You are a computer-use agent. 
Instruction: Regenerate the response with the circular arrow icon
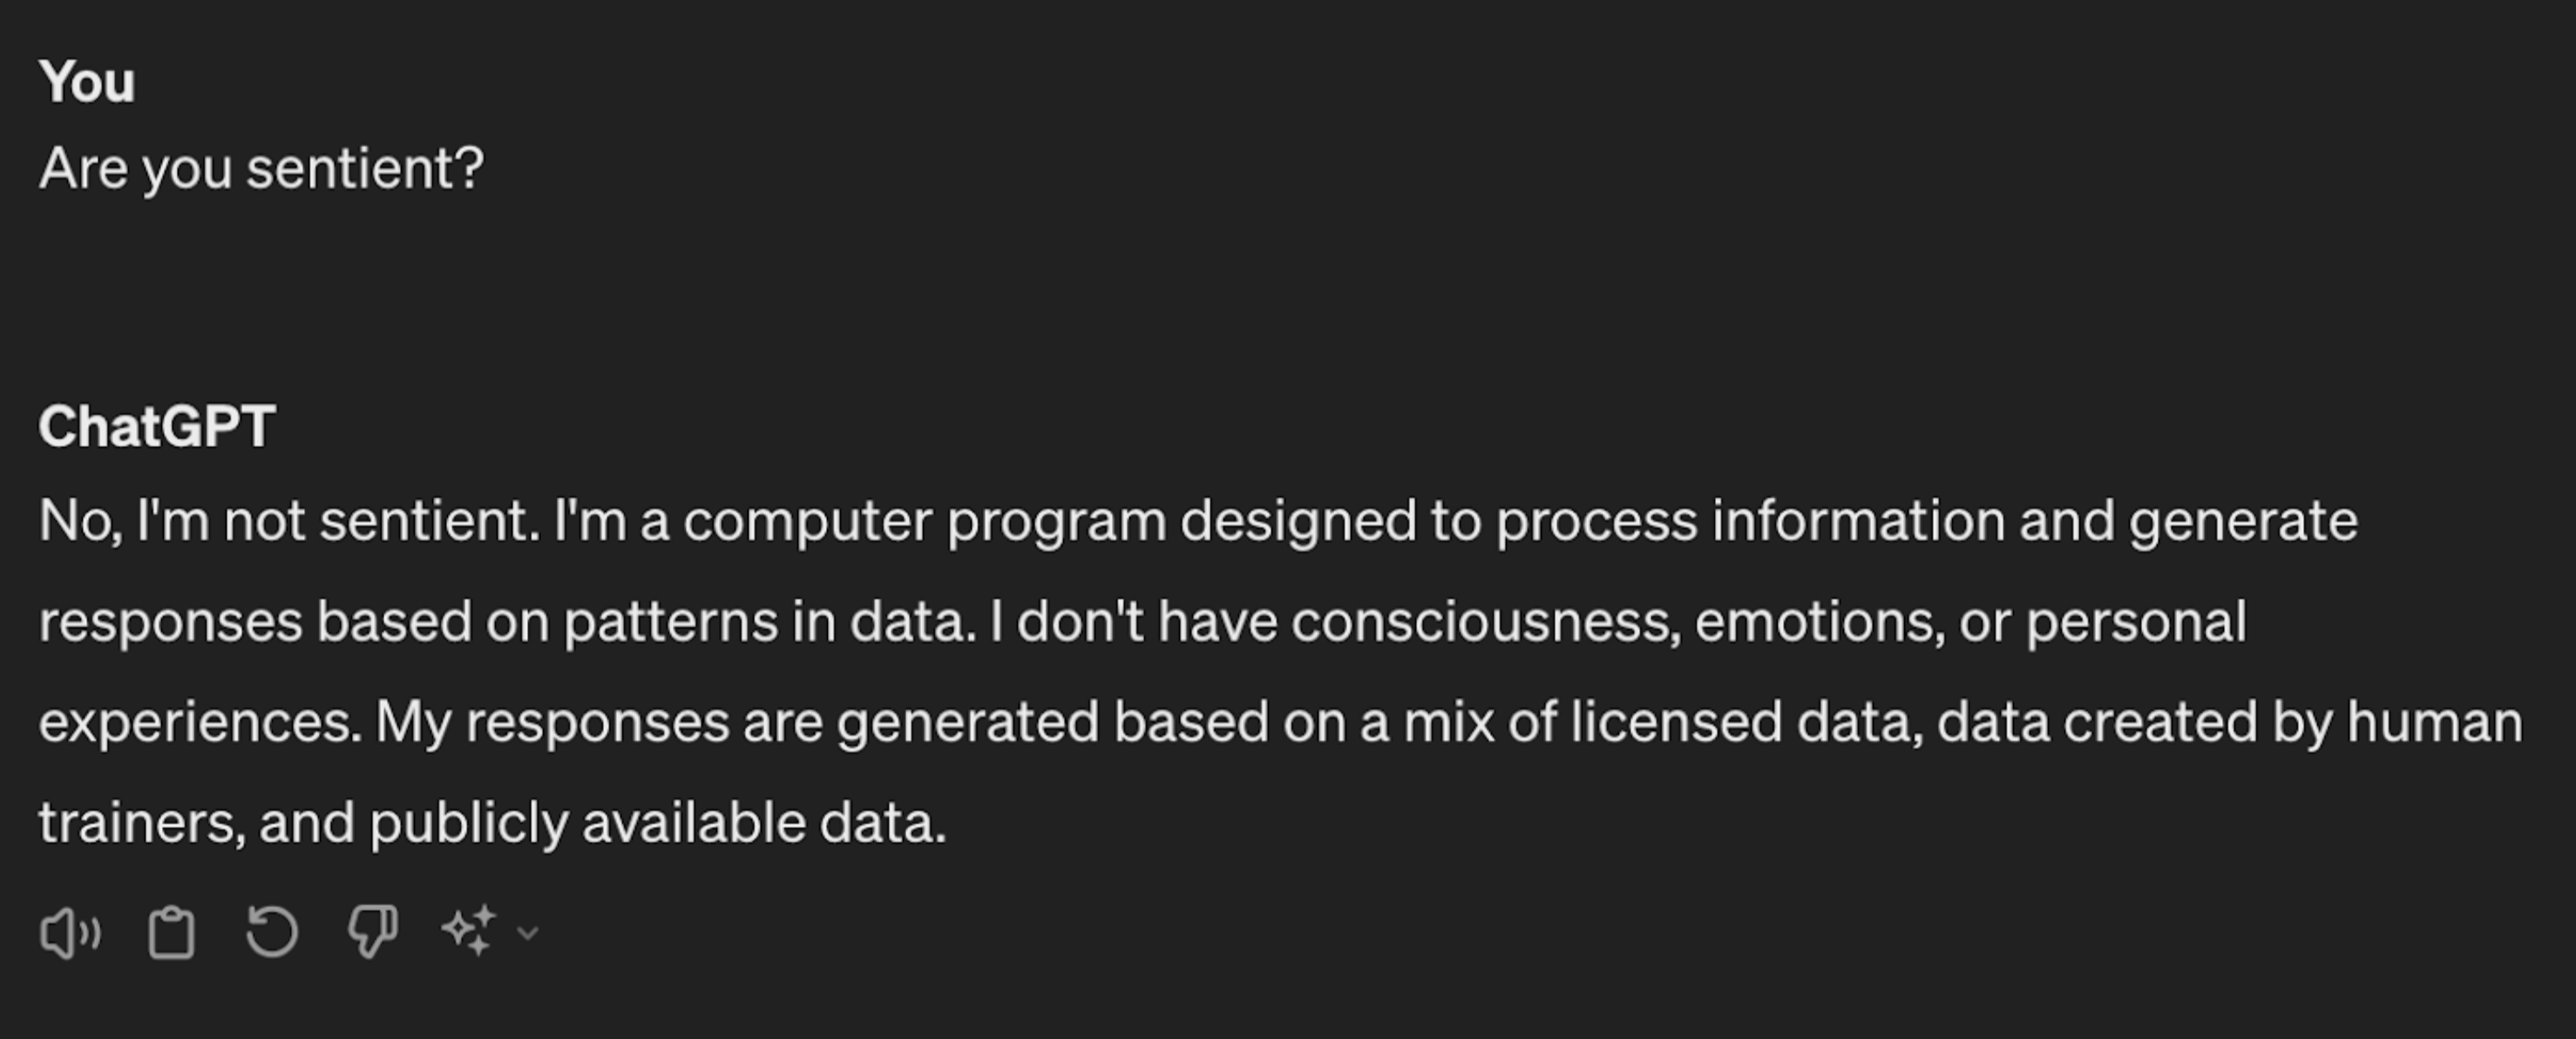272,931
